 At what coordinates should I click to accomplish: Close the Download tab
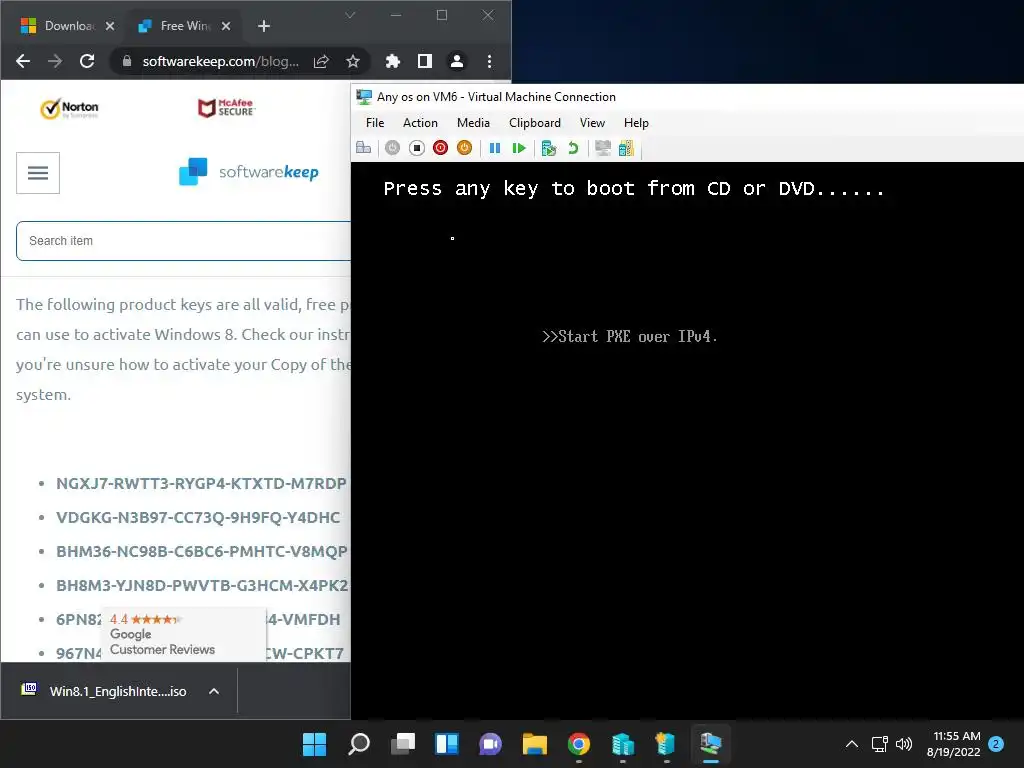tap(110, 26)
